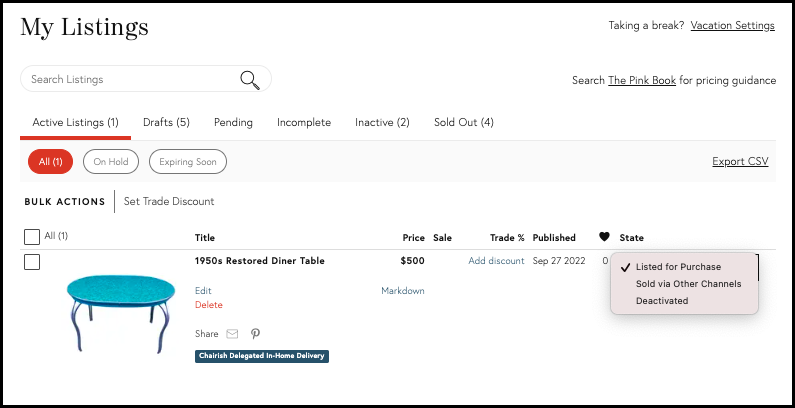Apply Markdown to the $500 listing
Screen dimensions: 795x408
[x=403, y=291]
